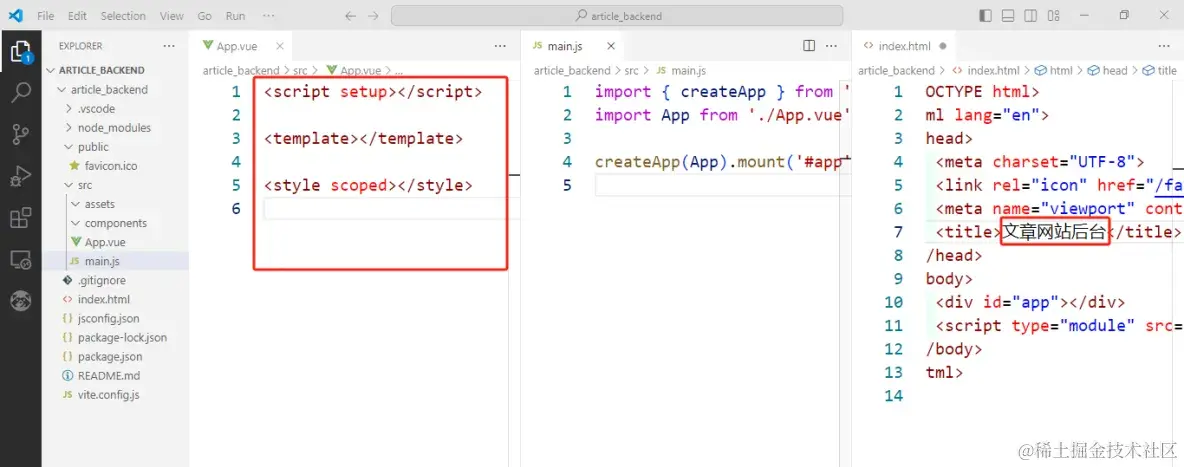Click the head breadcrumb in index.html editor
The image size is (1184, 467).
tap(1107, 70)
